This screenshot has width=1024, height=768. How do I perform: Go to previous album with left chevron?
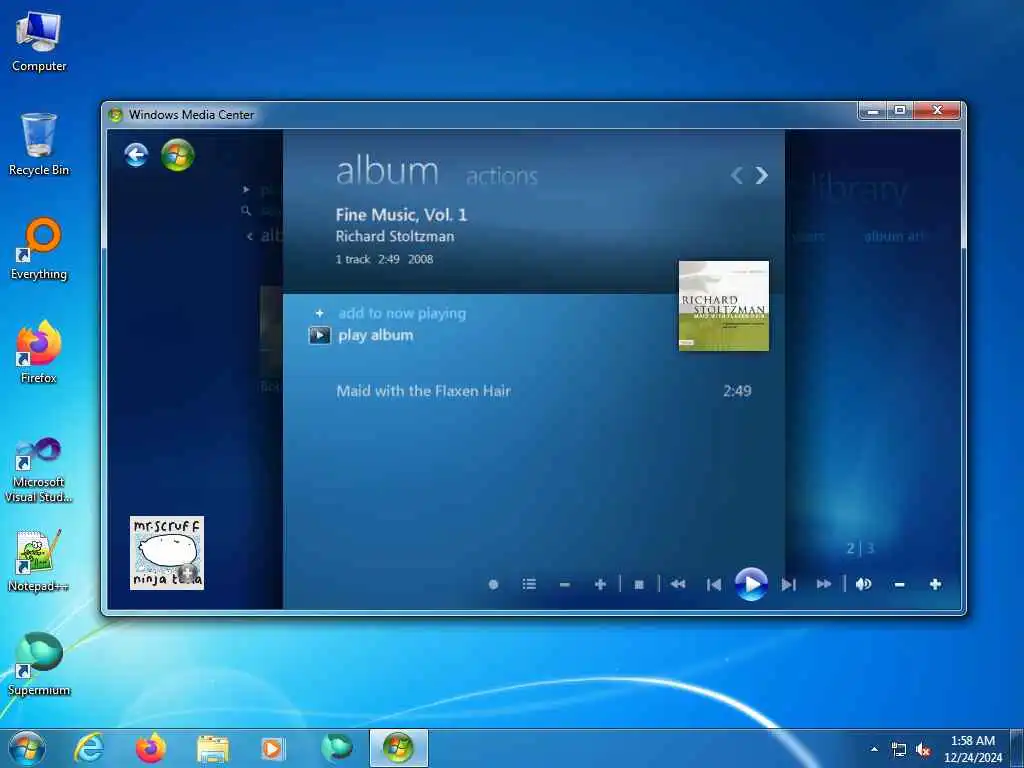[x=737, y=175]
